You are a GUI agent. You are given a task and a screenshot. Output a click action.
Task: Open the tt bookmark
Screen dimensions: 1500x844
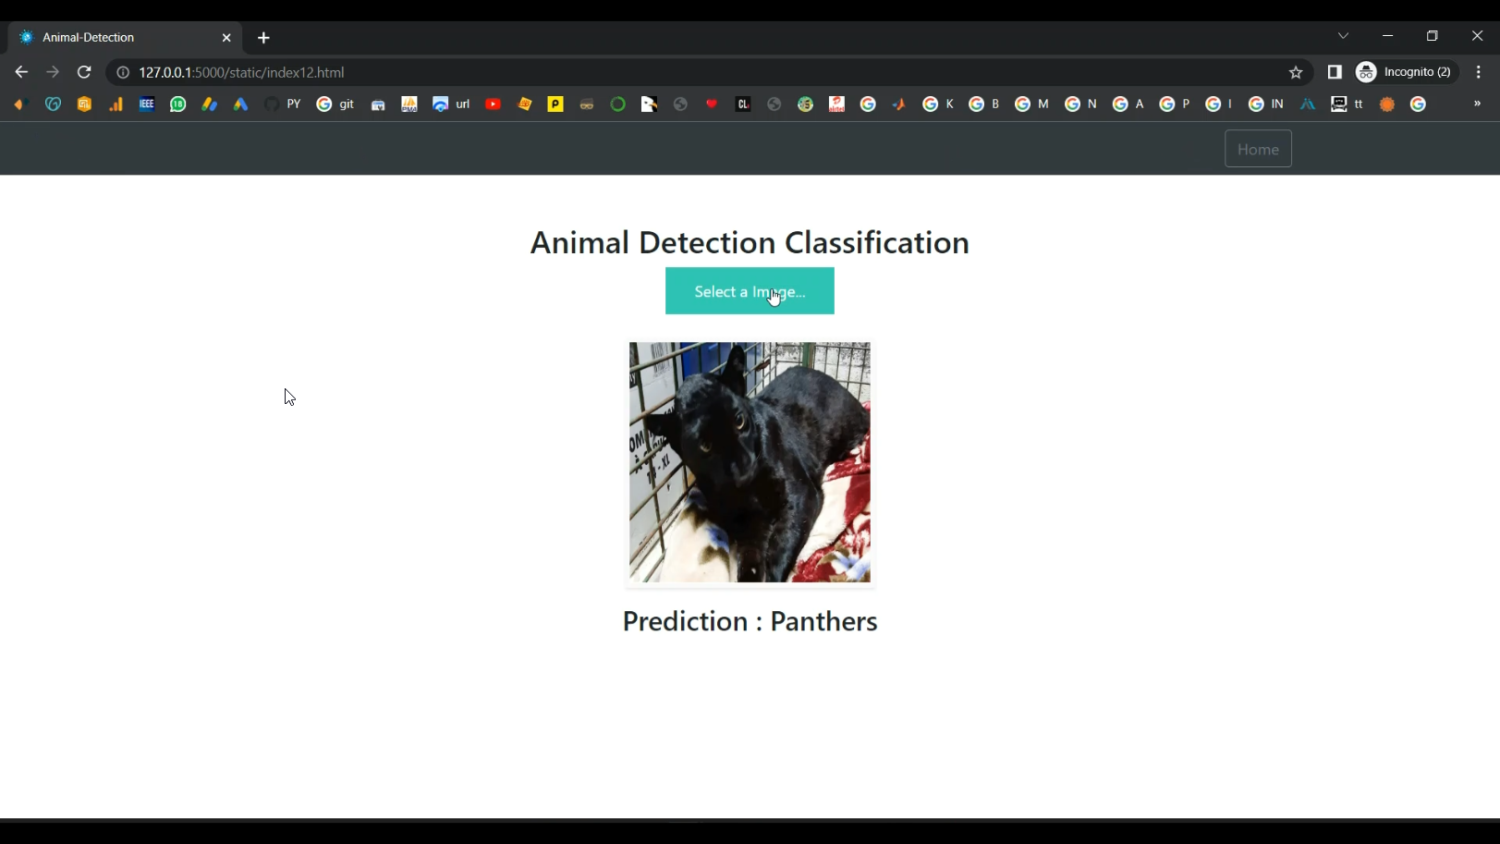1347,104
